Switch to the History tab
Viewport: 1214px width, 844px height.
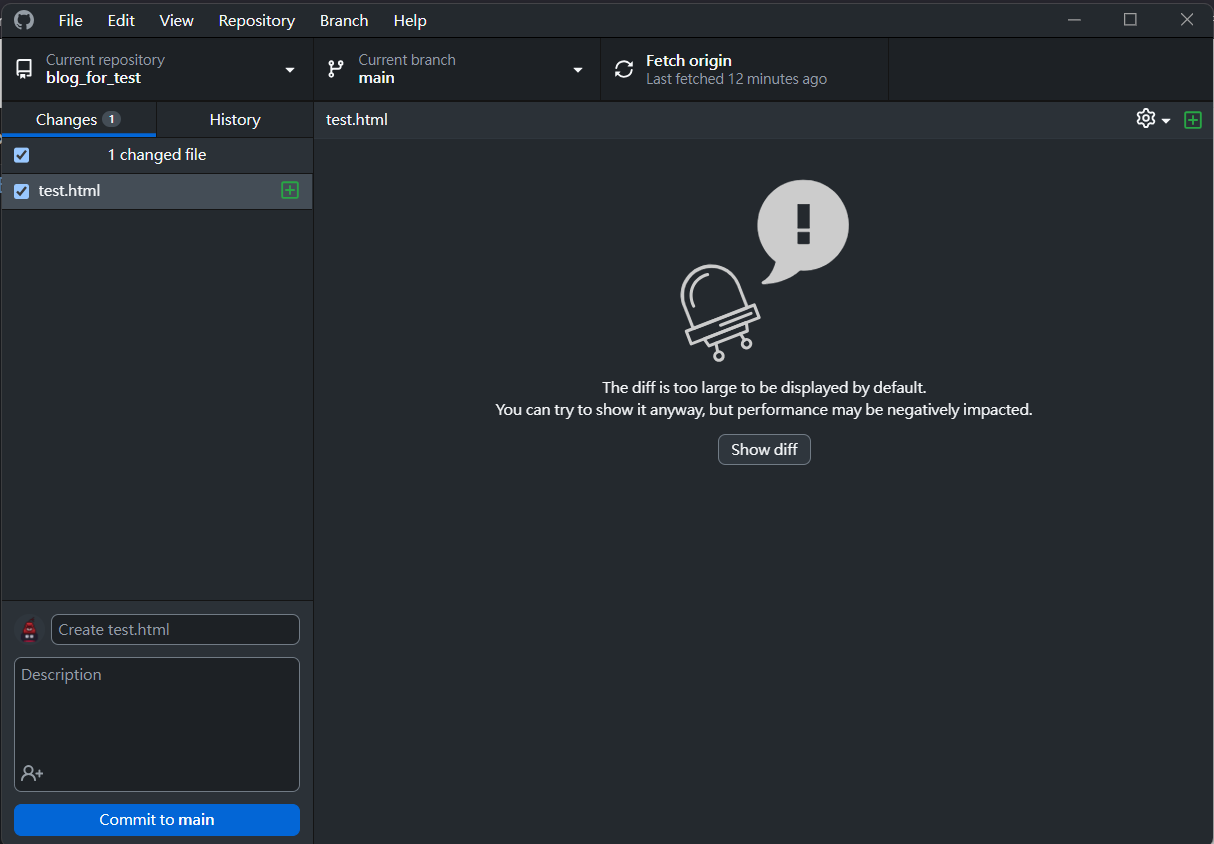click(235, 119)
